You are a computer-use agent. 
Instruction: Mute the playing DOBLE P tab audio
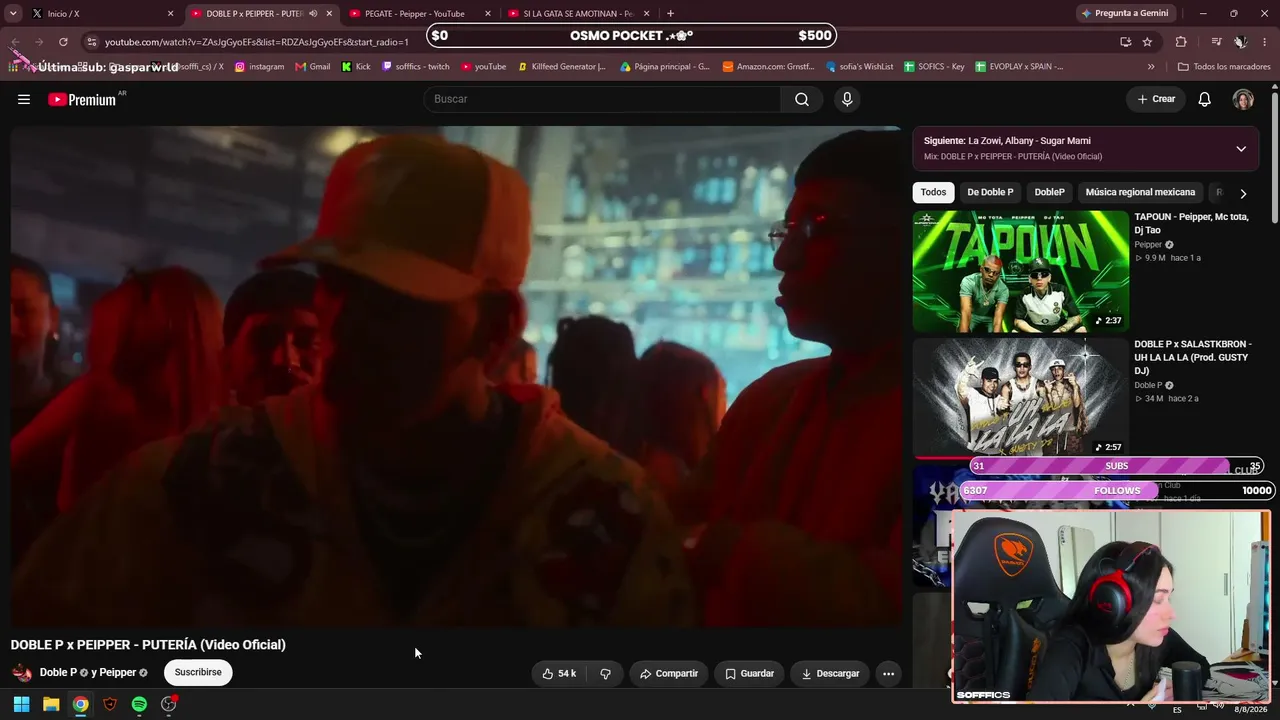[313, 14]
